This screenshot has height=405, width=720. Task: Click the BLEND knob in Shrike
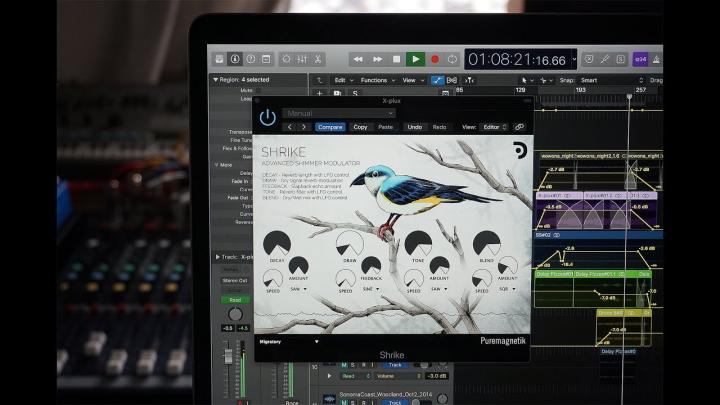coord(487,244)
